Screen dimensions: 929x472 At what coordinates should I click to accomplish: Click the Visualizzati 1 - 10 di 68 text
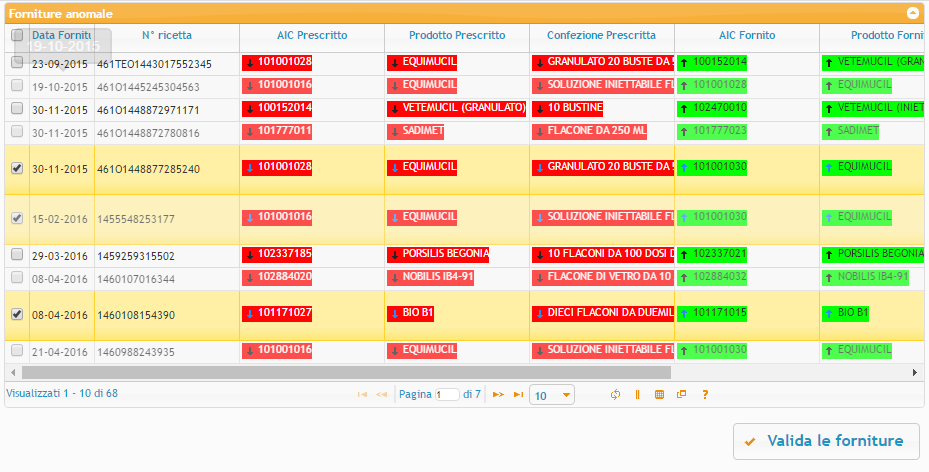[x=62, y=393]
